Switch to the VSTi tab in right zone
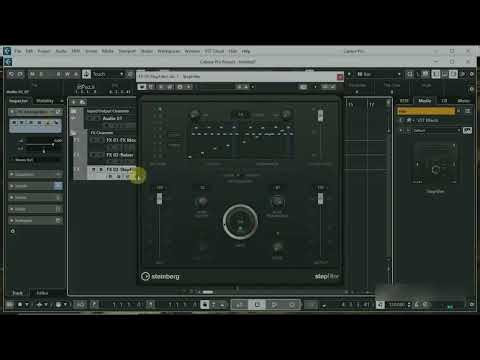The image size is (480, 360). click(x=404, y=101)
